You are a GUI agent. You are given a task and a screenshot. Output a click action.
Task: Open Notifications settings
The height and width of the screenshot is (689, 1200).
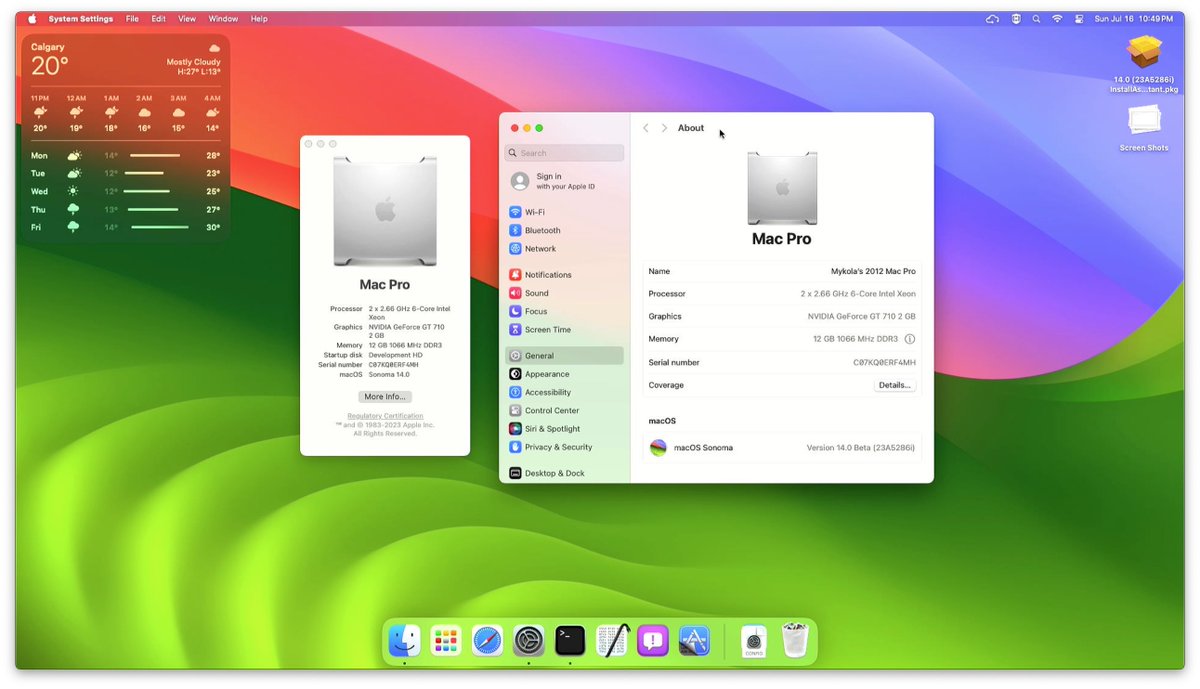pyautogui.click(x=564, y=275)
